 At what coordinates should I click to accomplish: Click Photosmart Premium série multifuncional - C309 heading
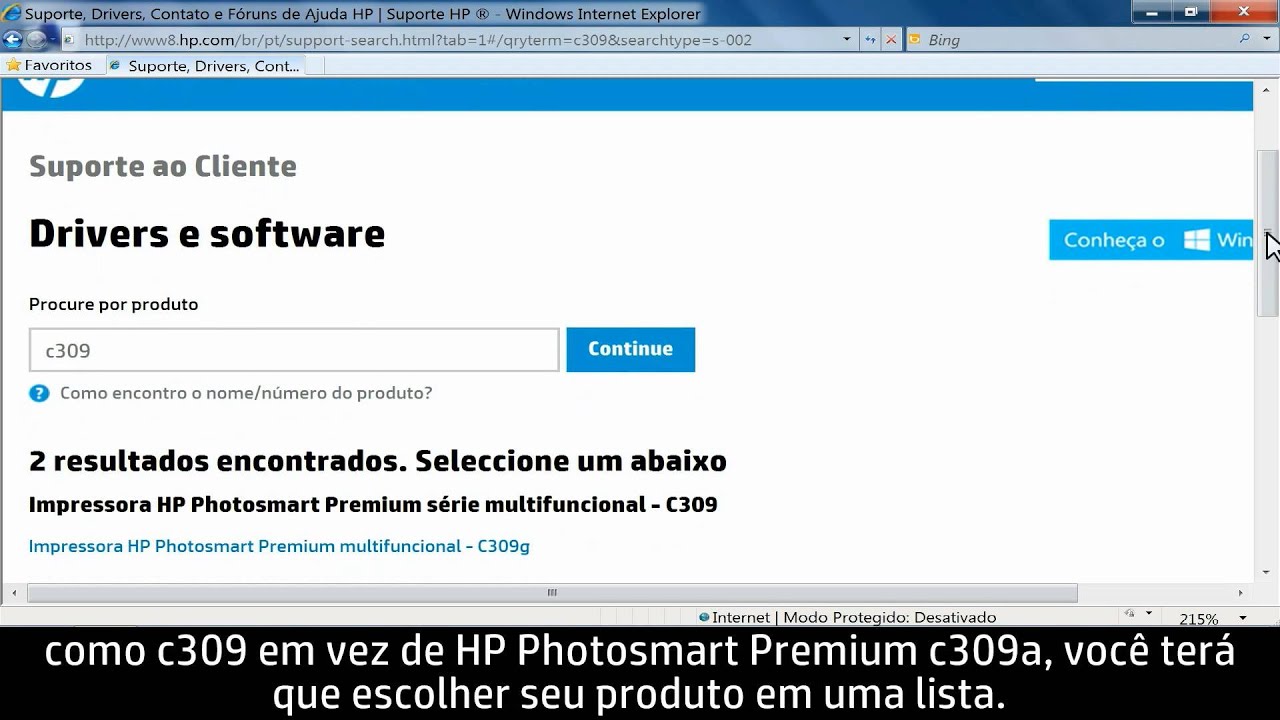coord(373,504)
